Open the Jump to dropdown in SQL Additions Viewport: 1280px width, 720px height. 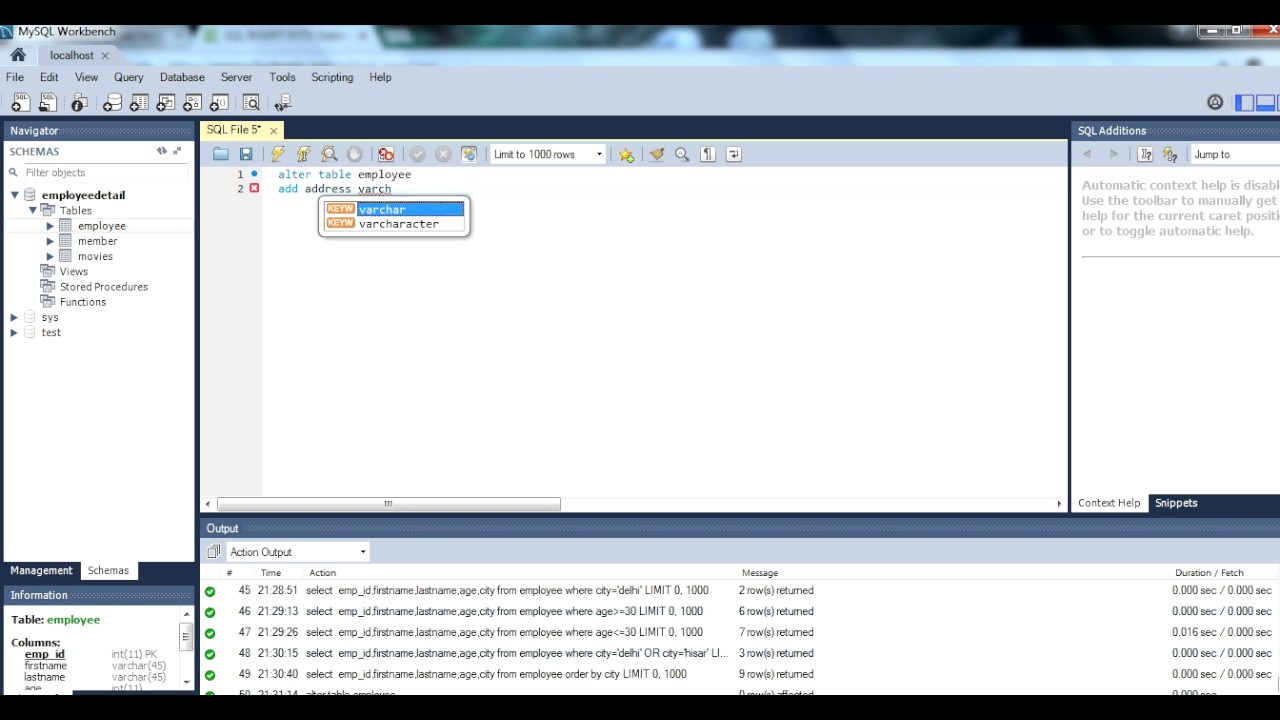[x=1235, y=154]
